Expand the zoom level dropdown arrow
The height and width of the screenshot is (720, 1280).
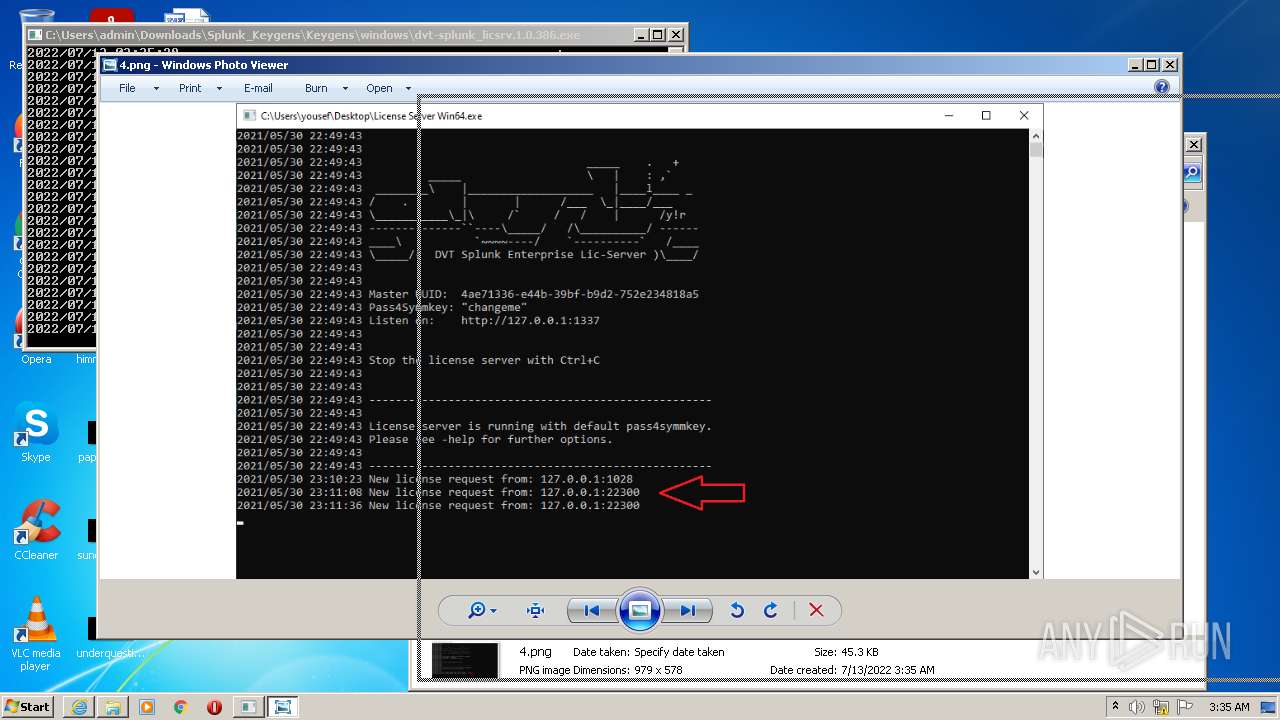[494, 610]
